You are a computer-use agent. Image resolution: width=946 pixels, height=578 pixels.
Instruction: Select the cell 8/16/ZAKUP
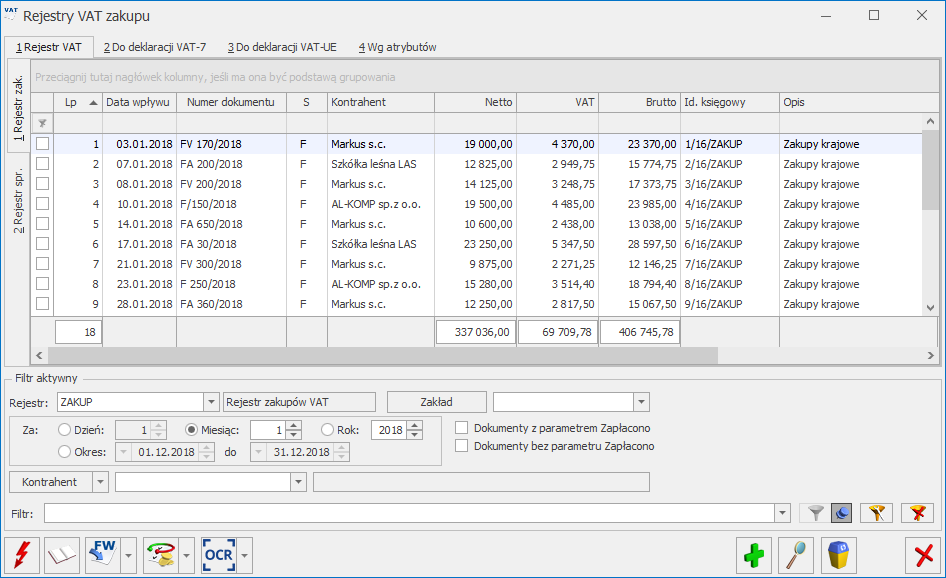click(730, 284)
